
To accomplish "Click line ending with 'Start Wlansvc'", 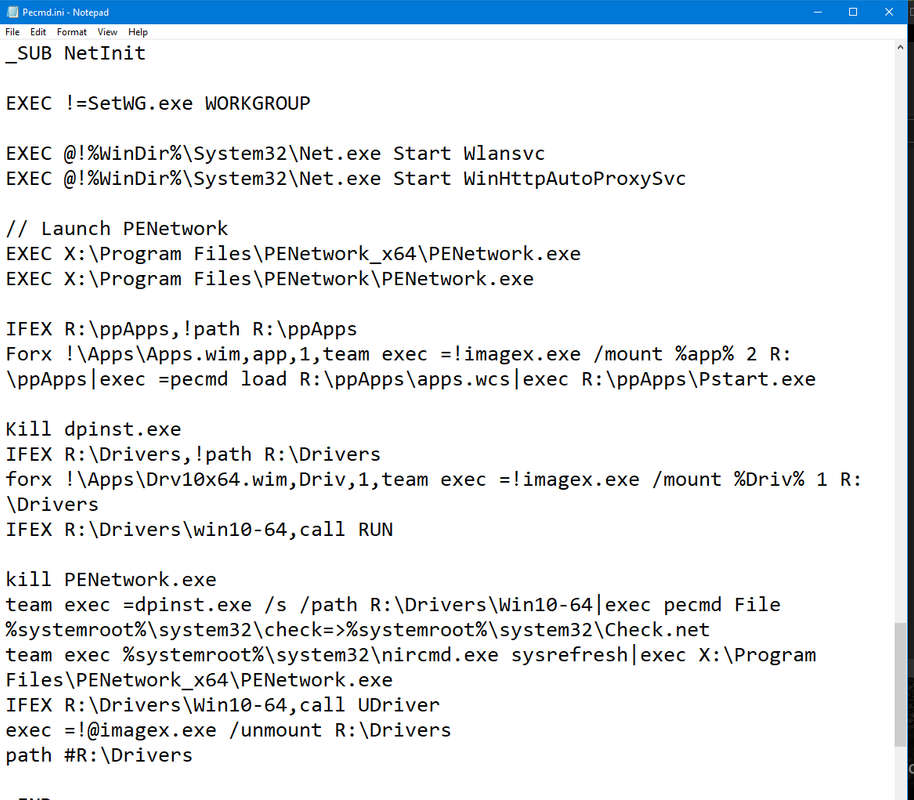I will coord(275,154).
